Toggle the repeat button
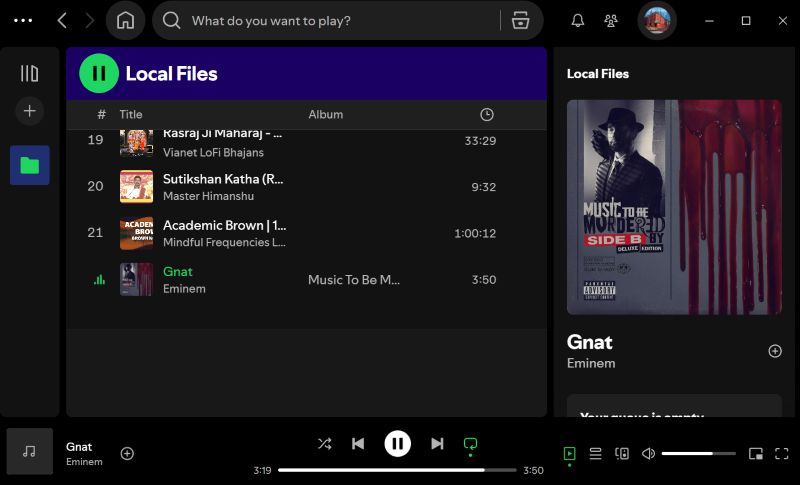This screenshot has height=485, width=800. (470, 444)
